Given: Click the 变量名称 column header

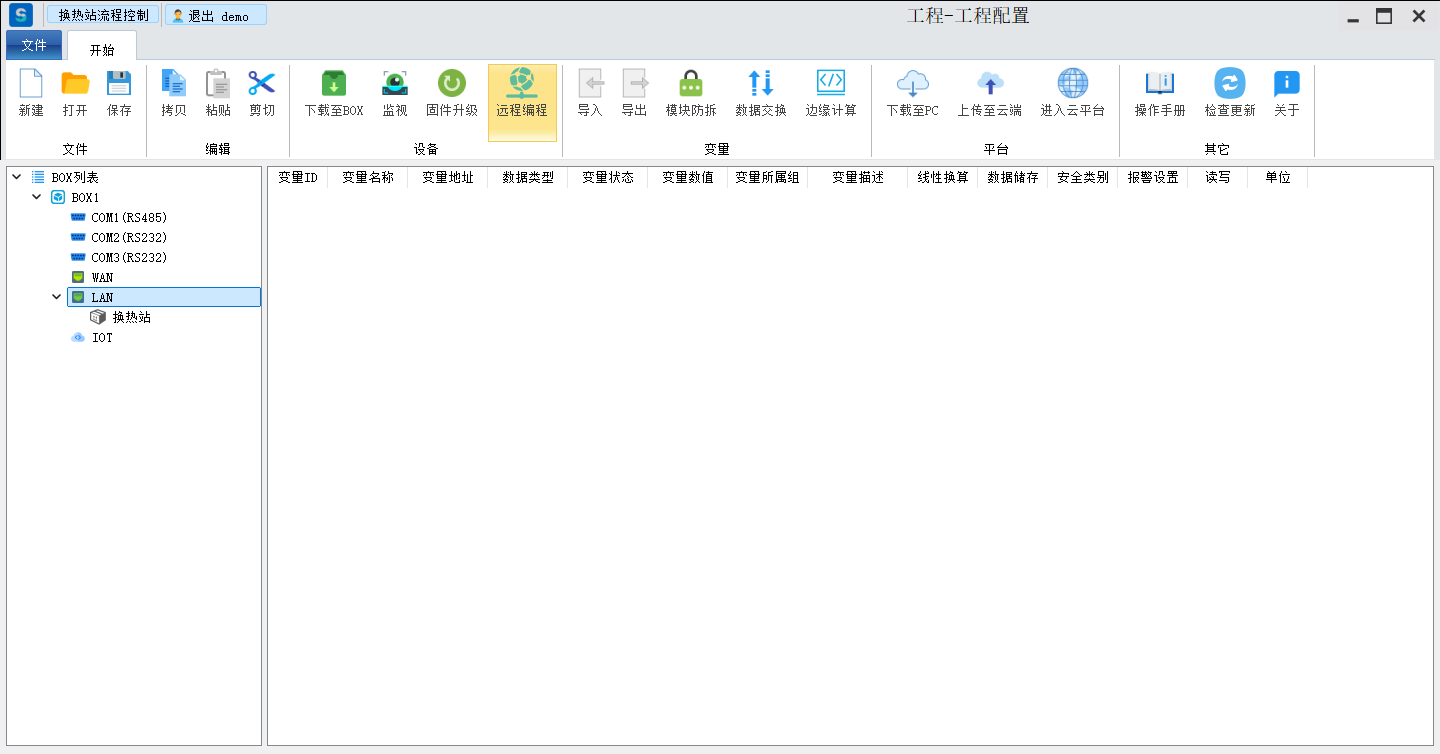Looking at the screenshot, I should (367, 177).
